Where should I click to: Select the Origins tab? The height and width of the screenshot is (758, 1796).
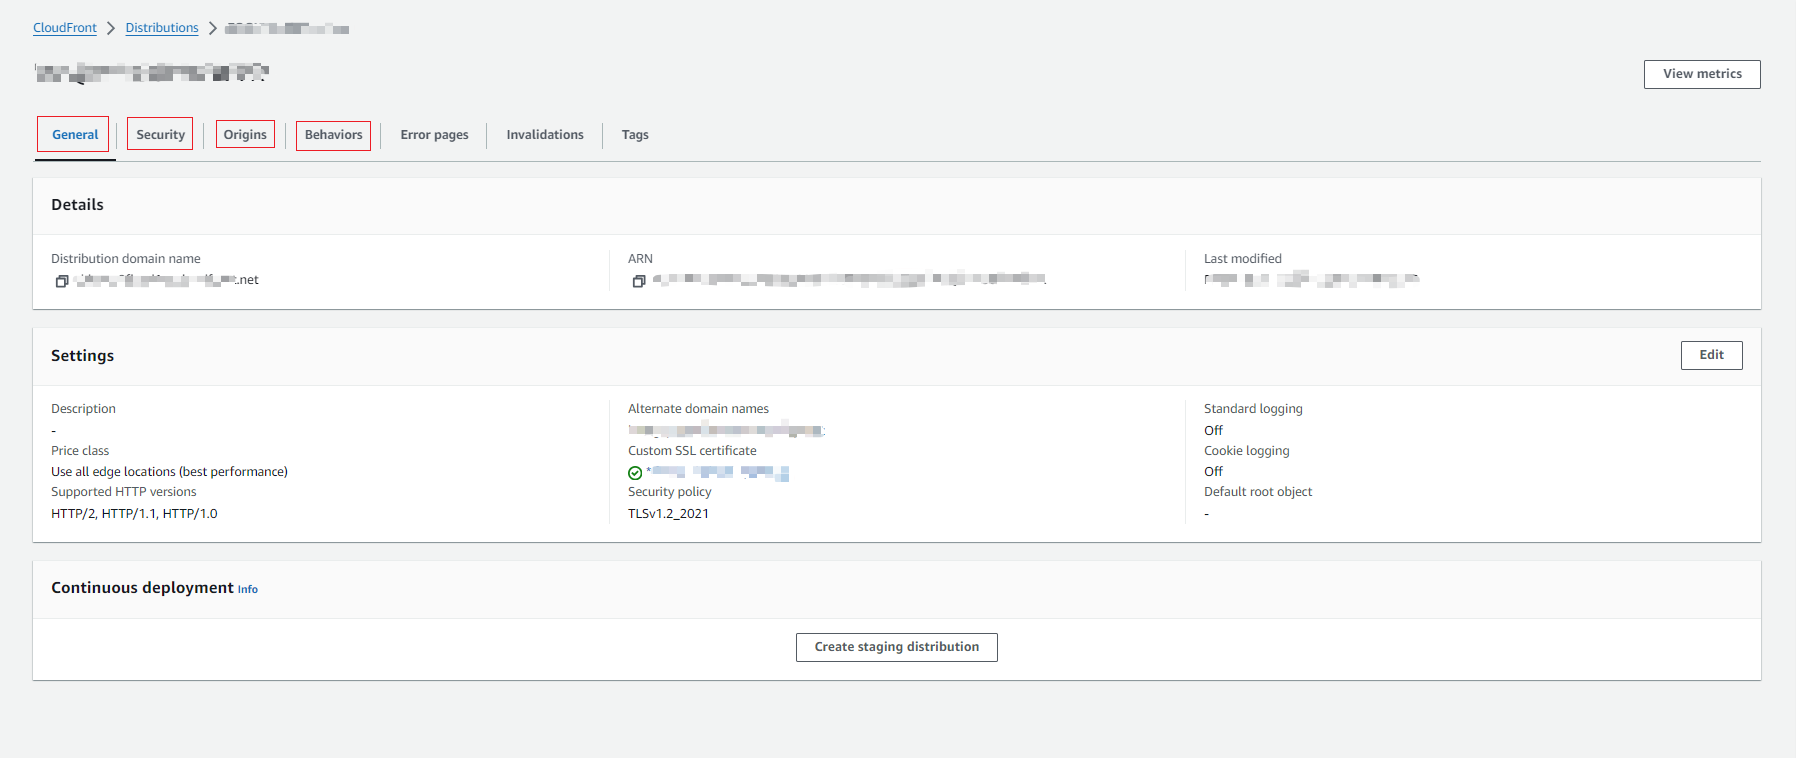[x=245, y=135]
